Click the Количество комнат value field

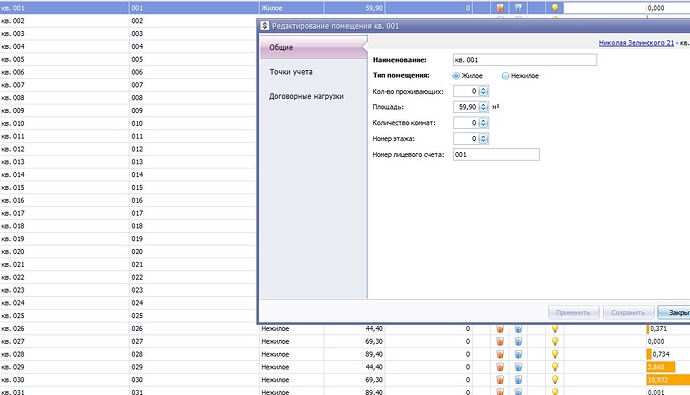pos(466,123)
